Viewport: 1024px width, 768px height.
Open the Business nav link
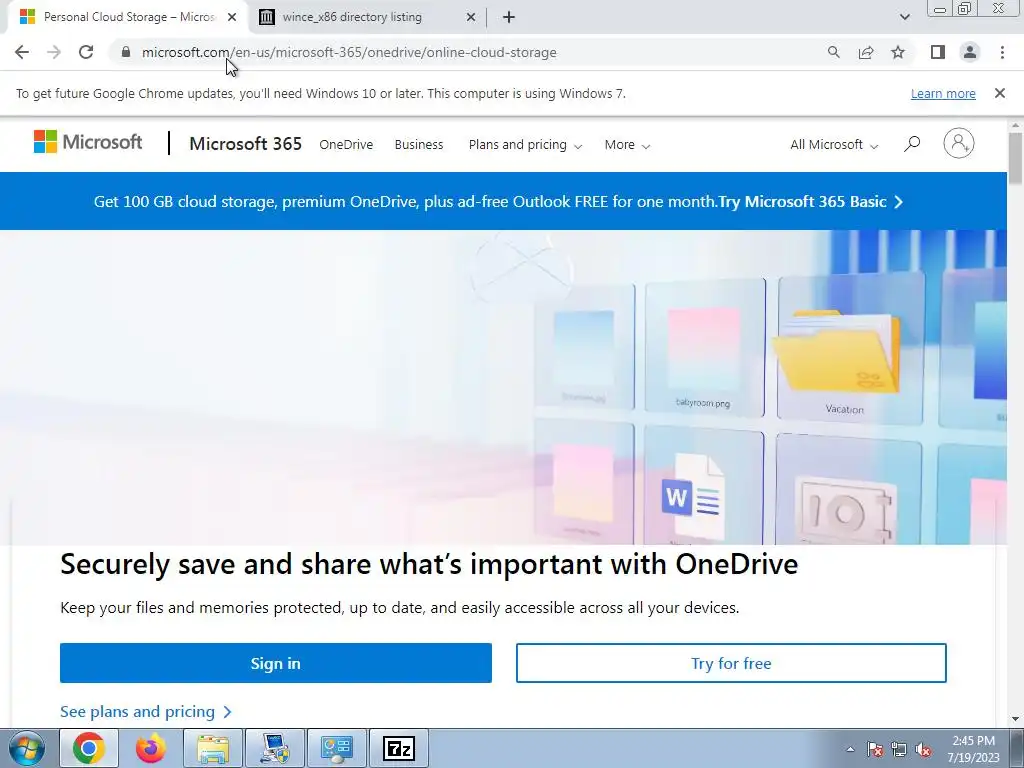(419, 145)
